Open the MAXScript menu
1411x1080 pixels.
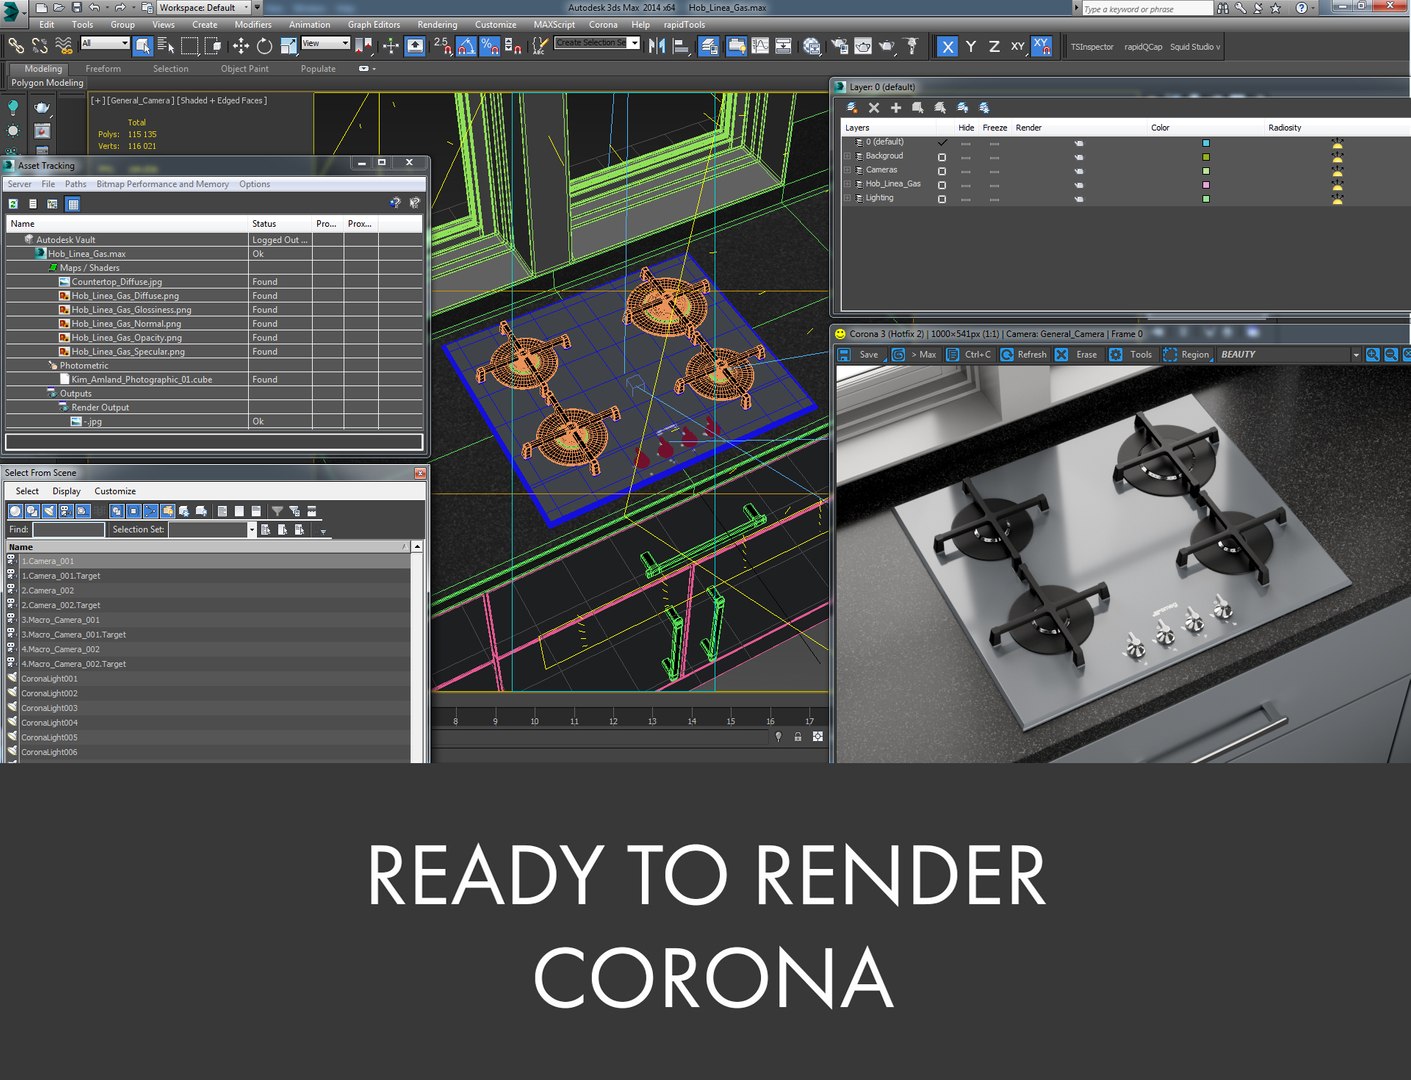(x=554, y=25)
